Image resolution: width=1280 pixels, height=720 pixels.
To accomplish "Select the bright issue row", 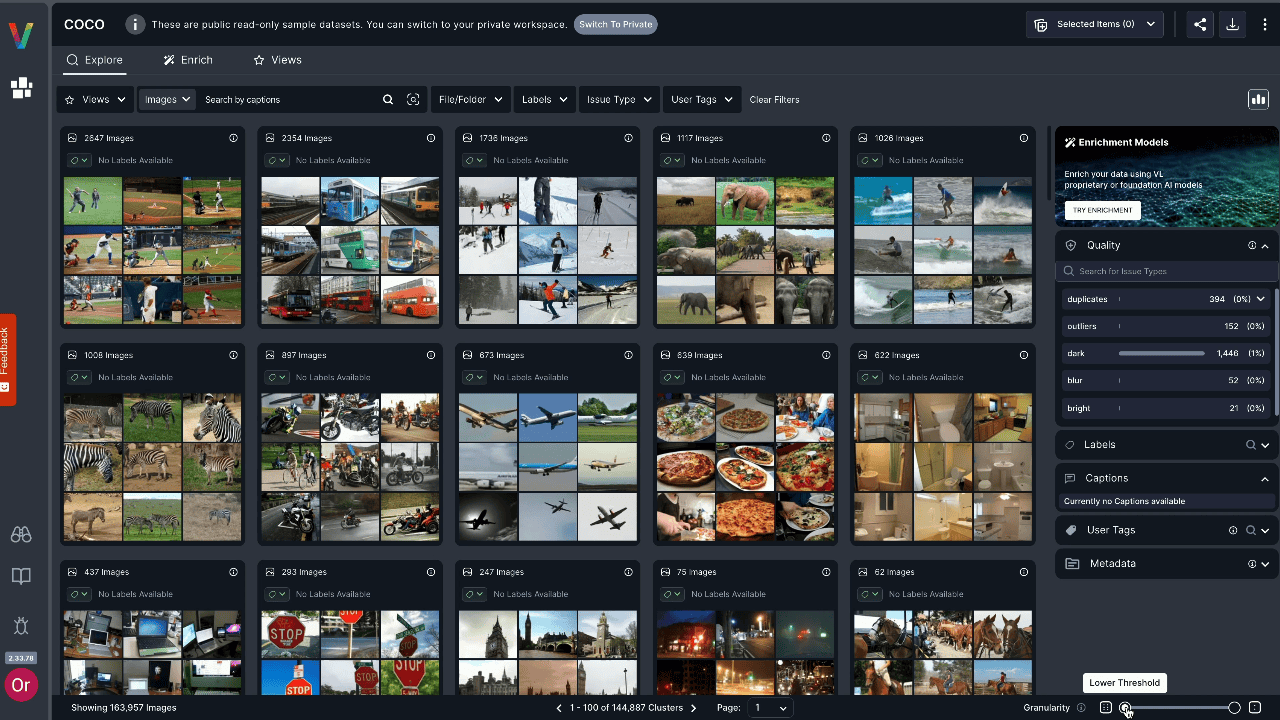I will 1166,408.
